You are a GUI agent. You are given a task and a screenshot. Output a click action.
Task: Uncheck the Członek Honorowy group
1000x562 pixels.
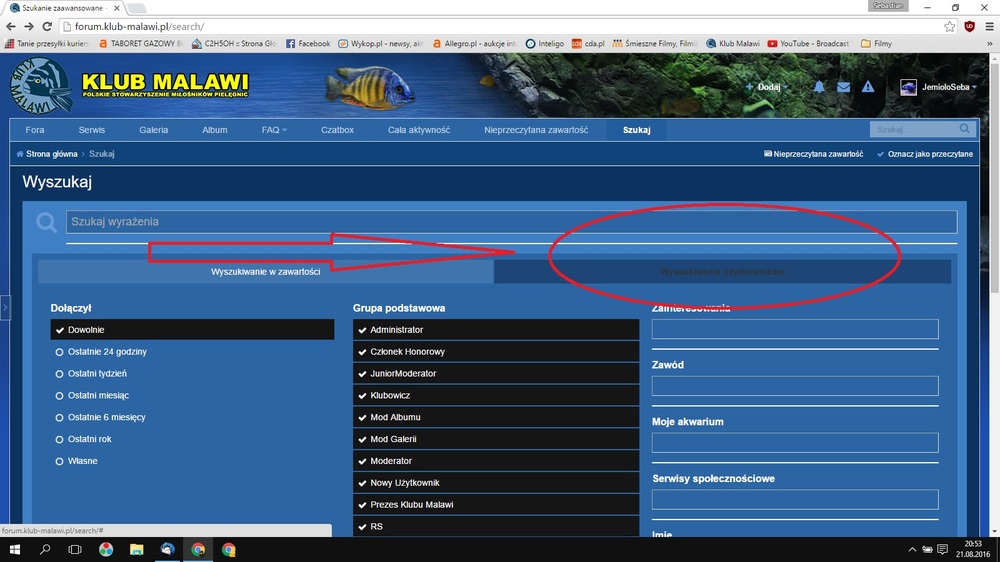(496, 351)
